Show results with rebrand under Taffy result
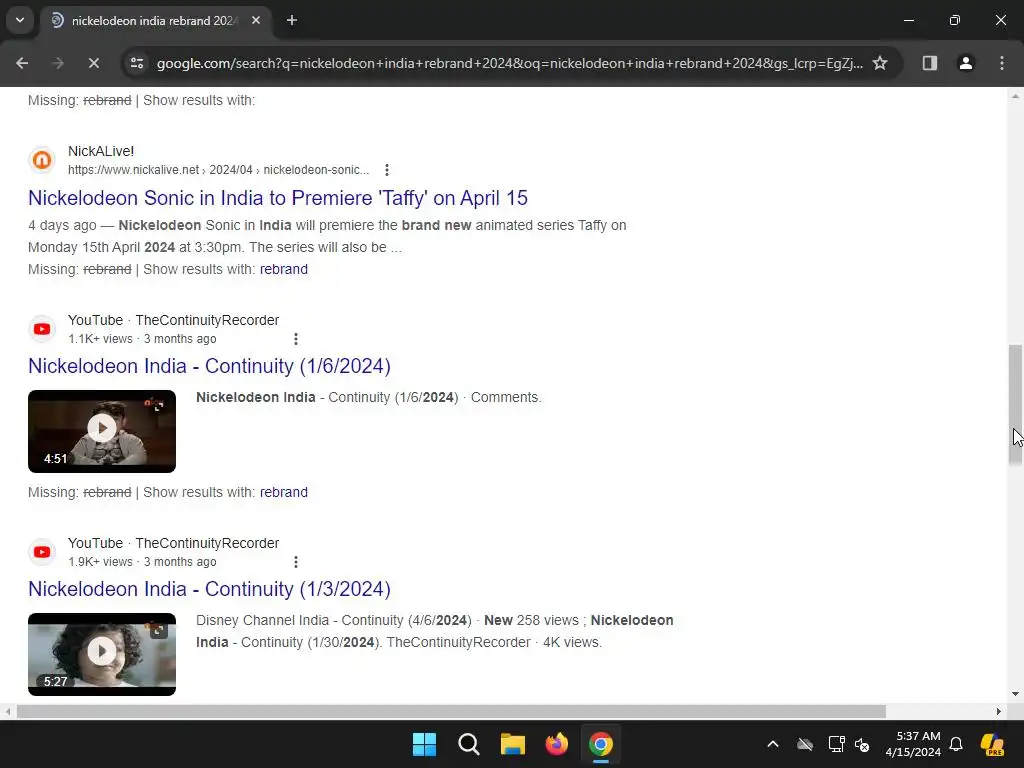The image size is (1024, 768). tap(283, 269)
